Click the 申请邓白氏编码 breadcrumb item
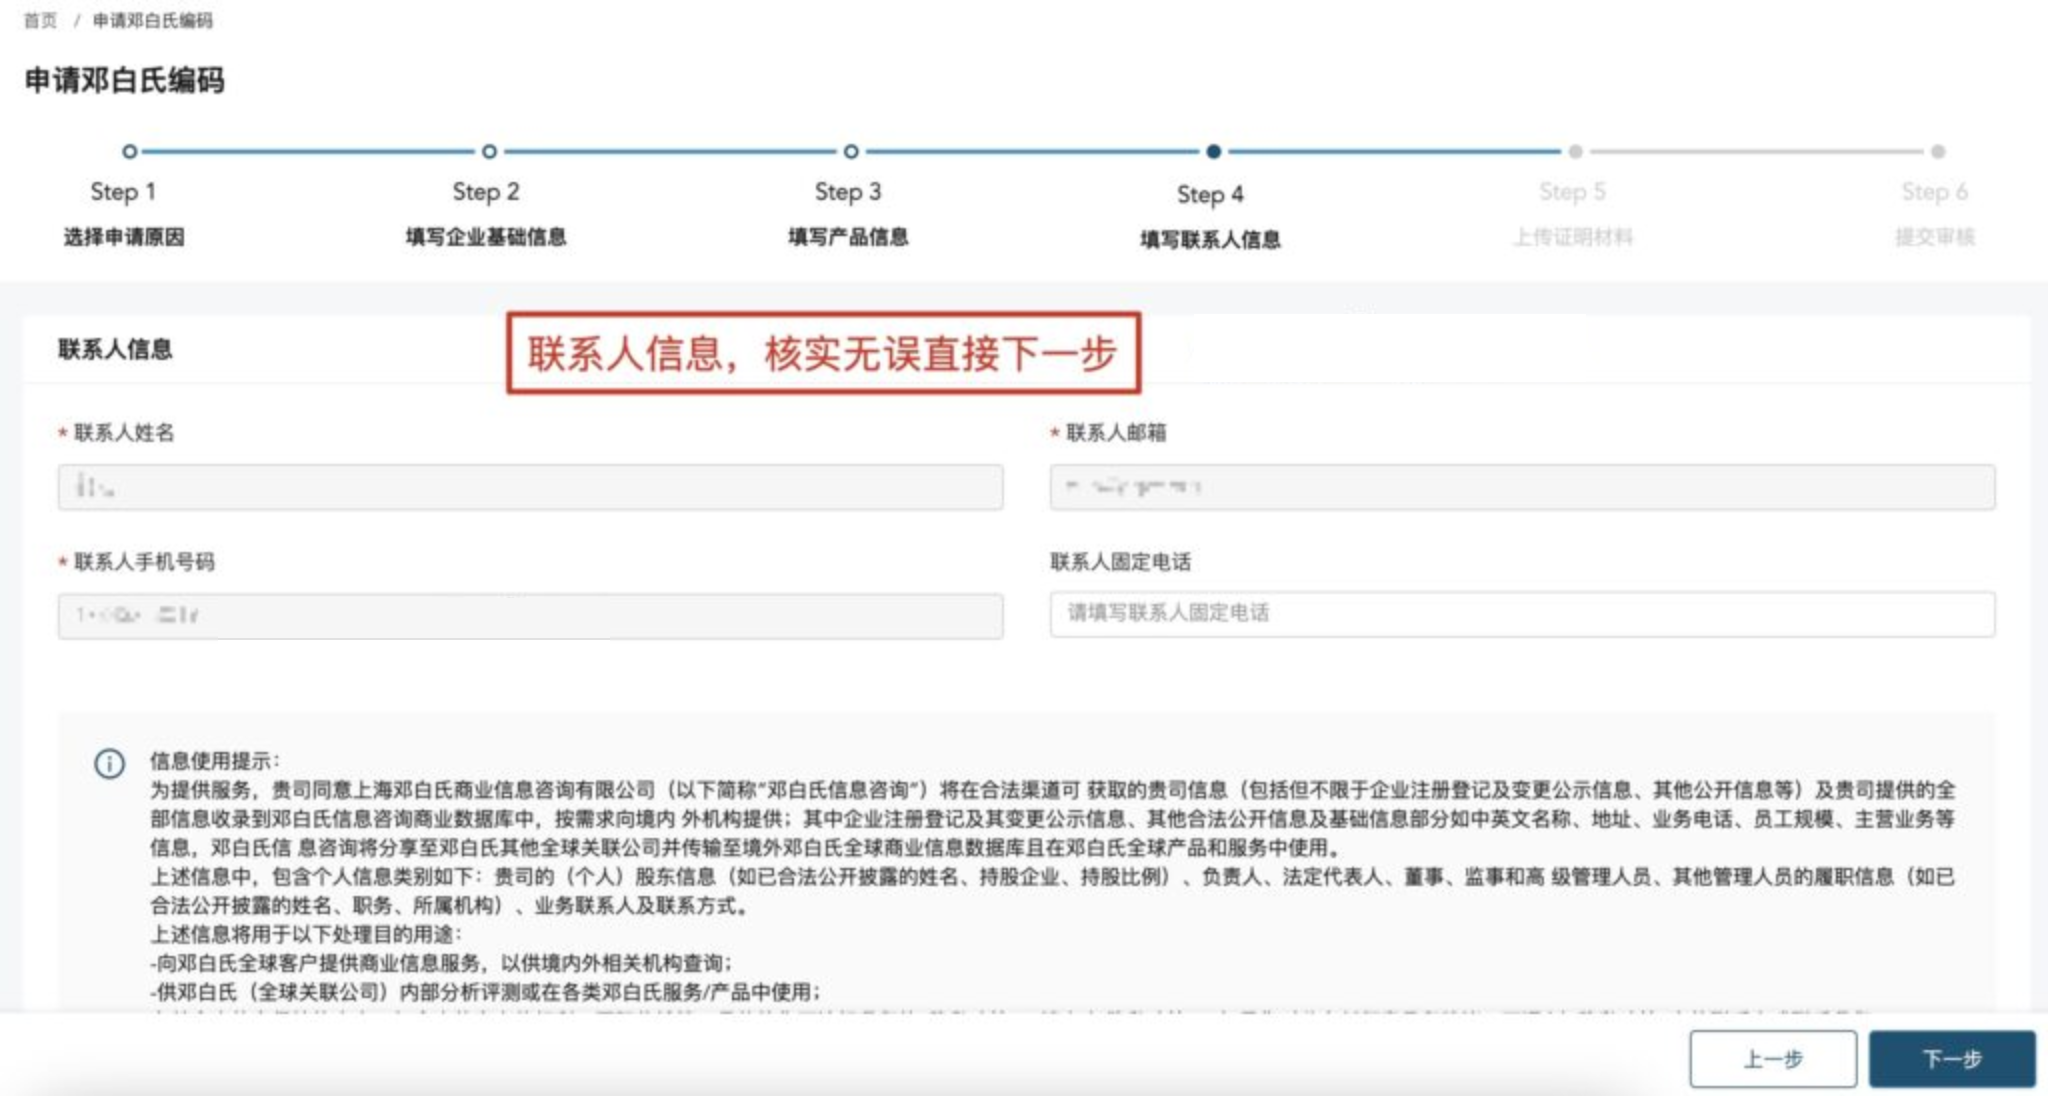The height and width of the screenshot is (1096, 2048). coord(152,20)
